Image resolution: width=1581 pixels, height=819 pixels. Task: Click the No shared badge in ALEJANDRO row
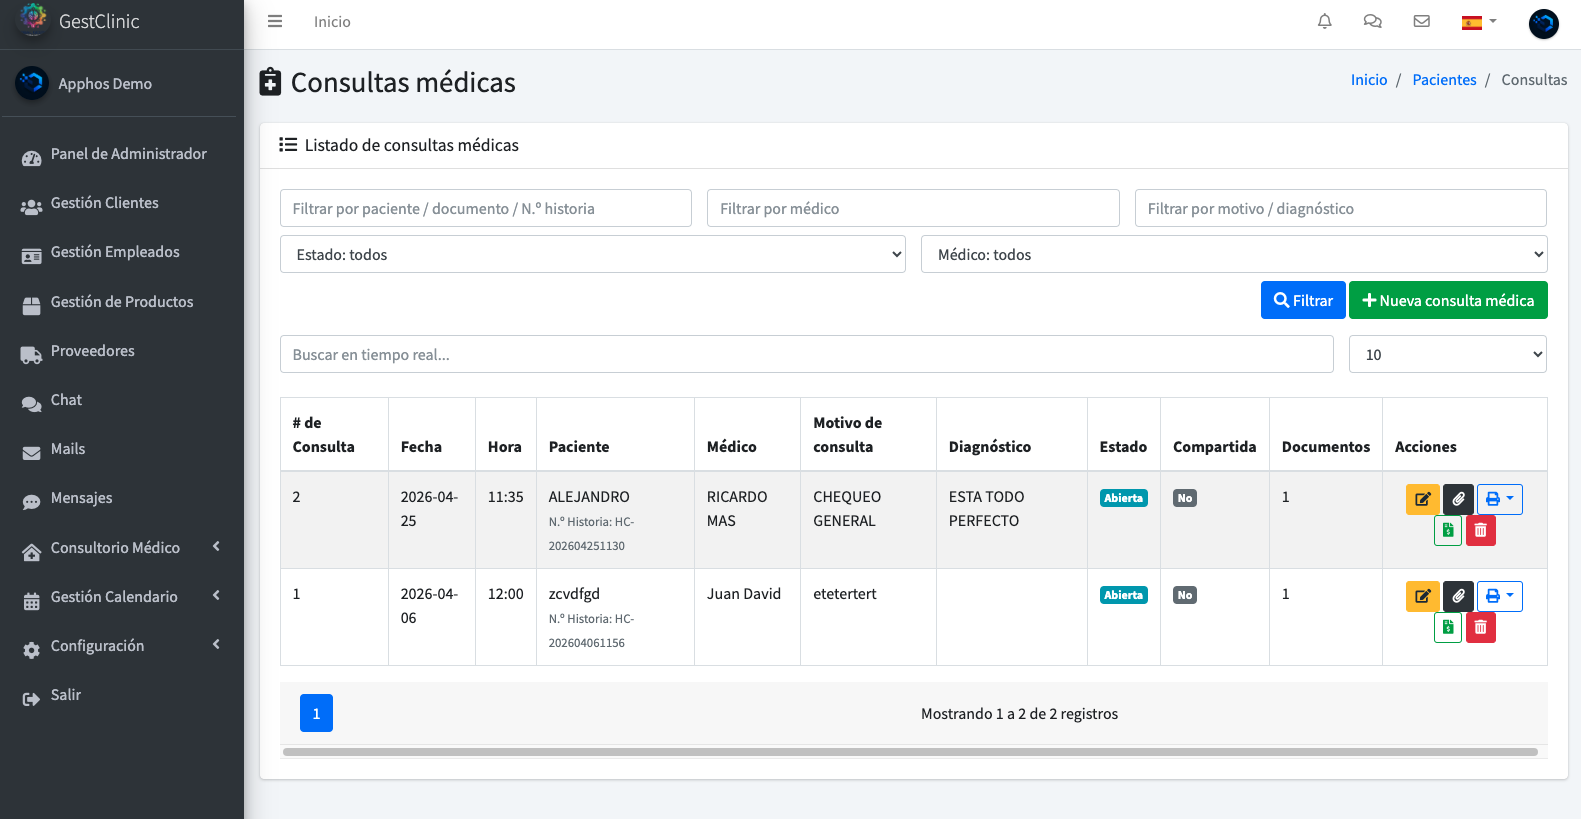coord(1185,498)
